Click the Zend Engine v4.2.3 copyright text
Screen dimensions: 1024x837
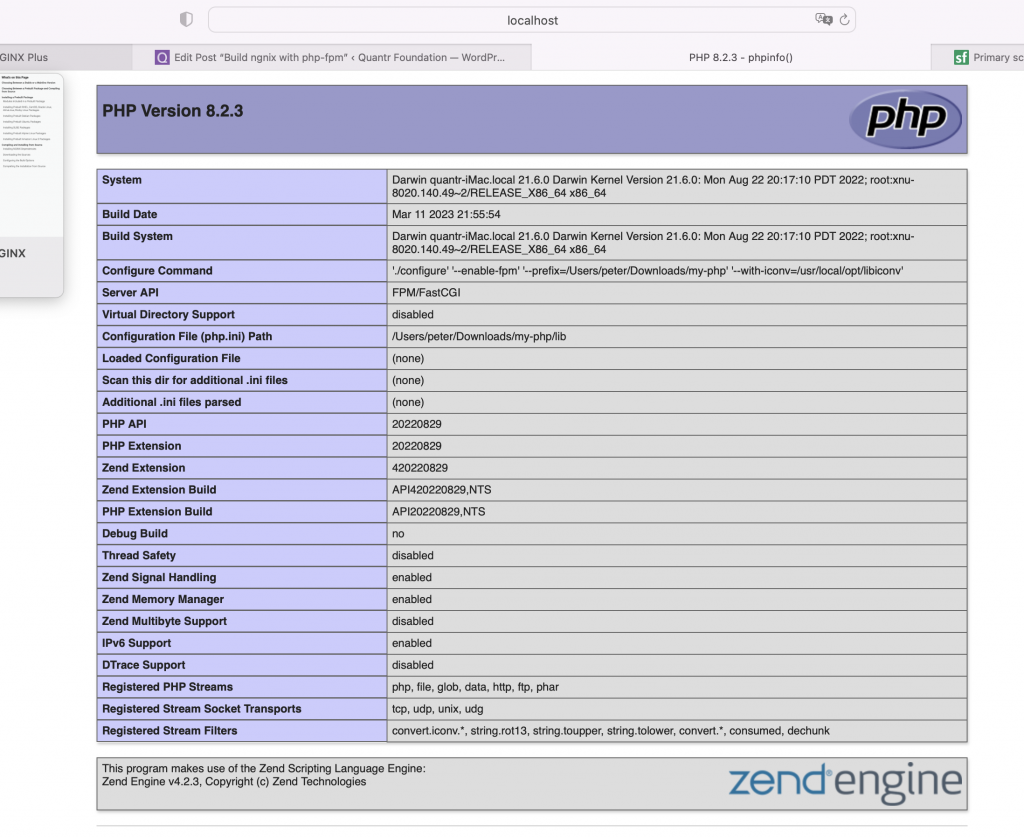tap(234, 782)
